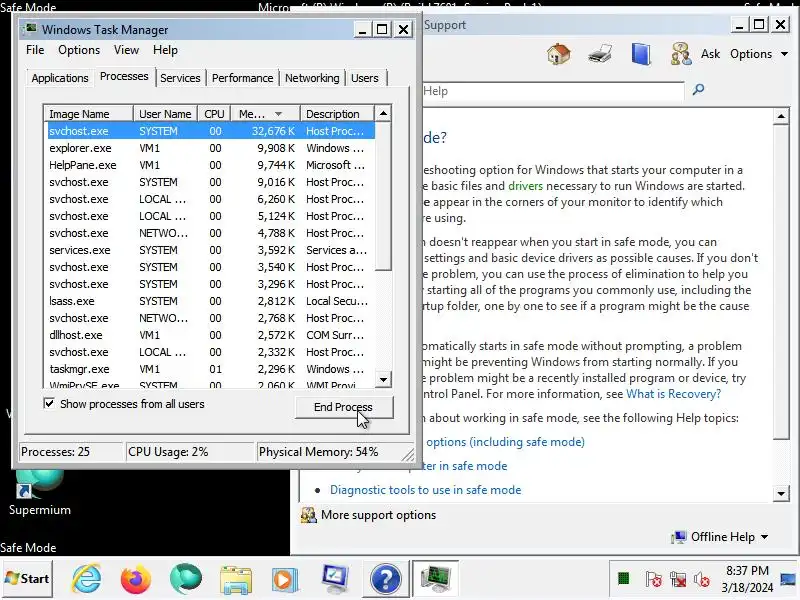
Task: Open the Options menu in Task Manager
Action: pyautogui.click(x=79, y=50)
